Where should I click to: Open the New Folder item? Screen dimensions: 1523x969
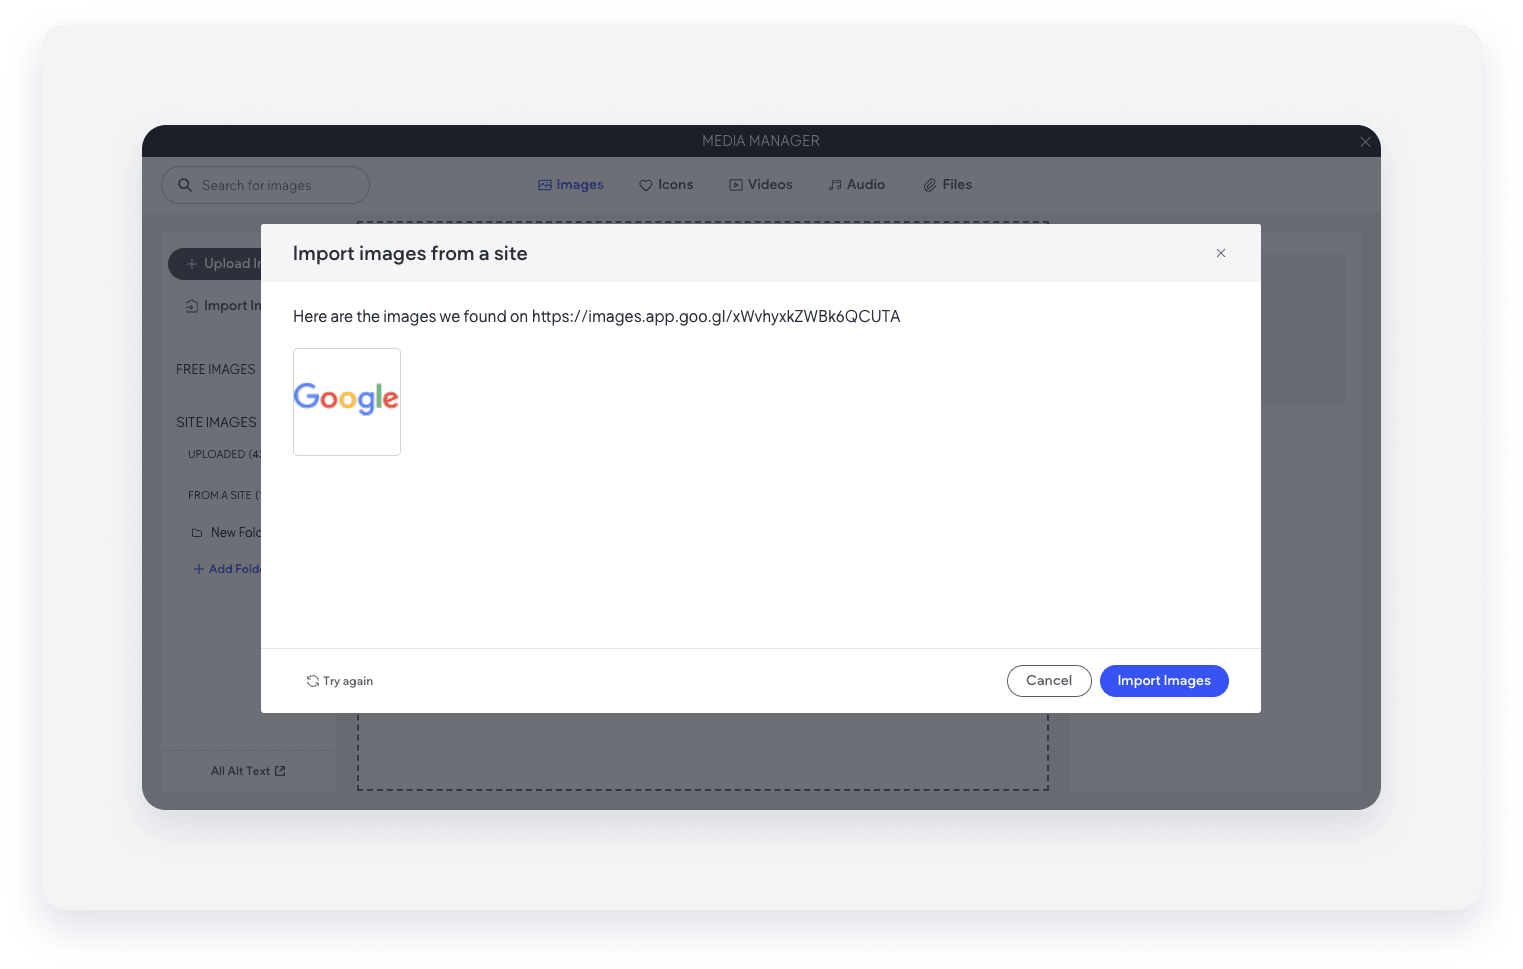click(227, 533)
